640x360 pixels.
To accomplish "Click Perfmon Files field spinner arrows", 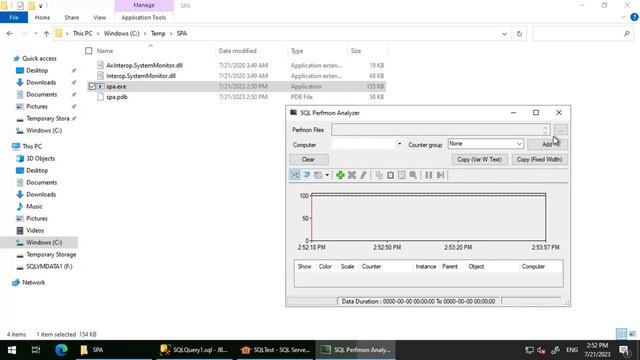I will pyautogui.click(x=545, y=130).
